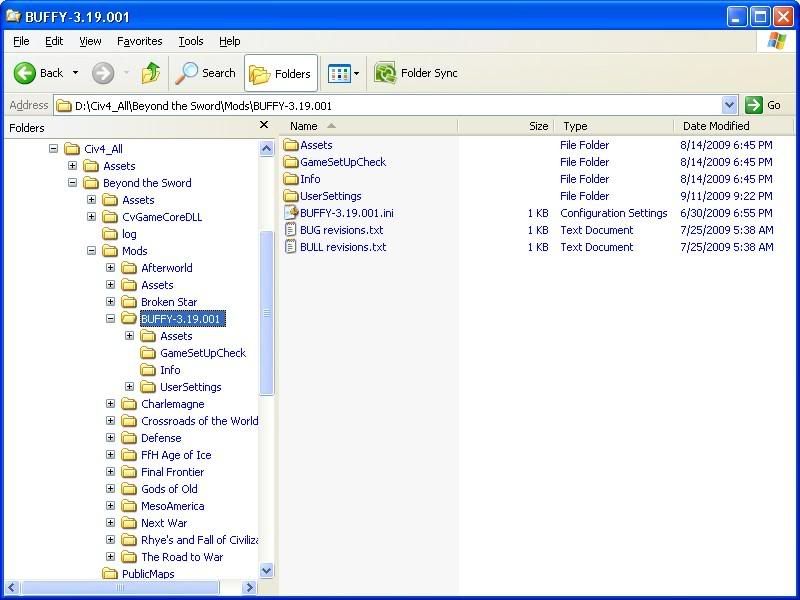Select BUFFY-3.19.001 folder in tree
Viewport: 800px width, 600px height.
coord(173,319)
